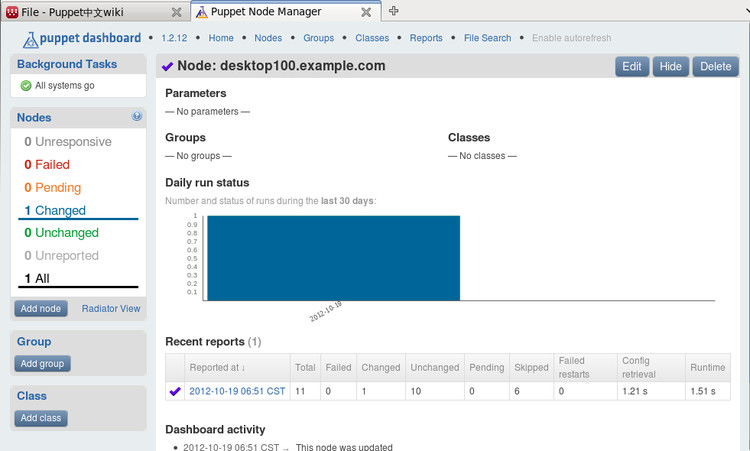This screenshot has height=451, width=750.
Task: Open report 2012-10-19 06:51 CST
Action: point(237,391)
